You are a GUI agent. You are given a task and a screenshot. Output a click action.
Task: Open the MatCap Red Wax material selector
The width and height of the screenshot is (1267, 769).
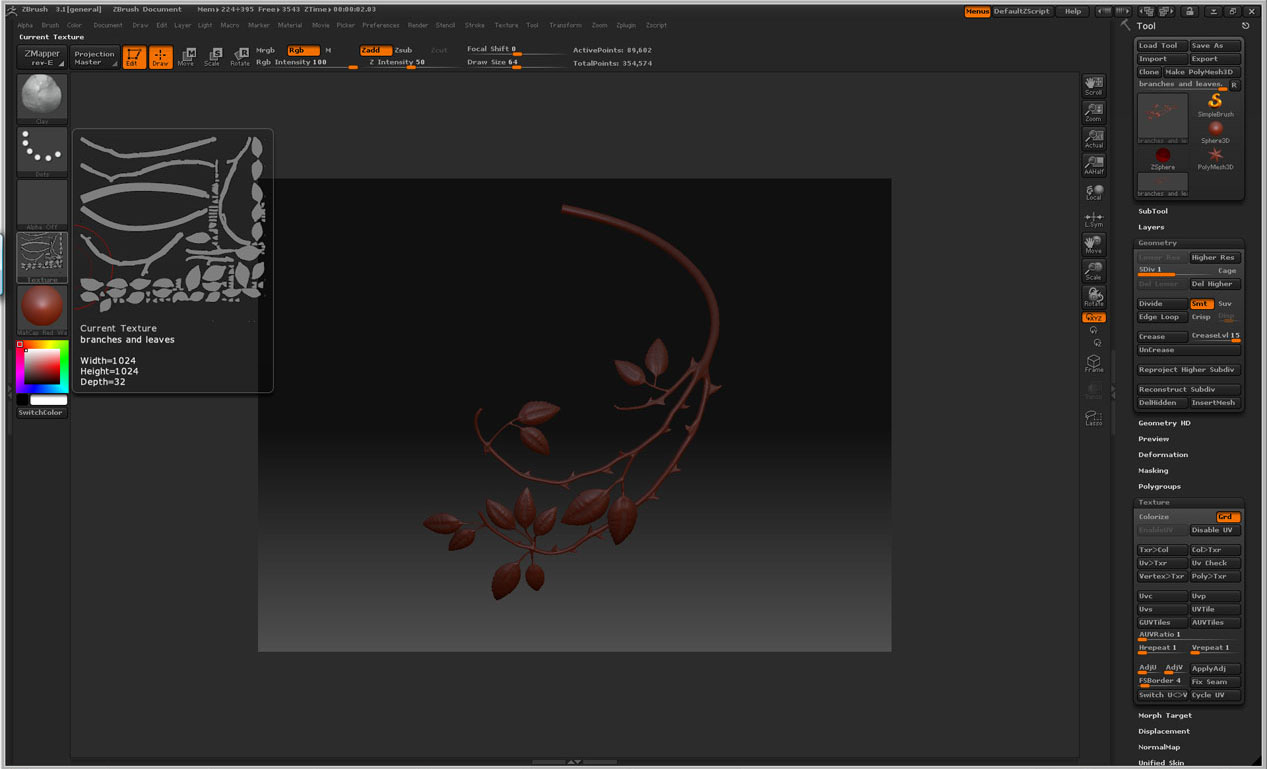tap(42, 310)
